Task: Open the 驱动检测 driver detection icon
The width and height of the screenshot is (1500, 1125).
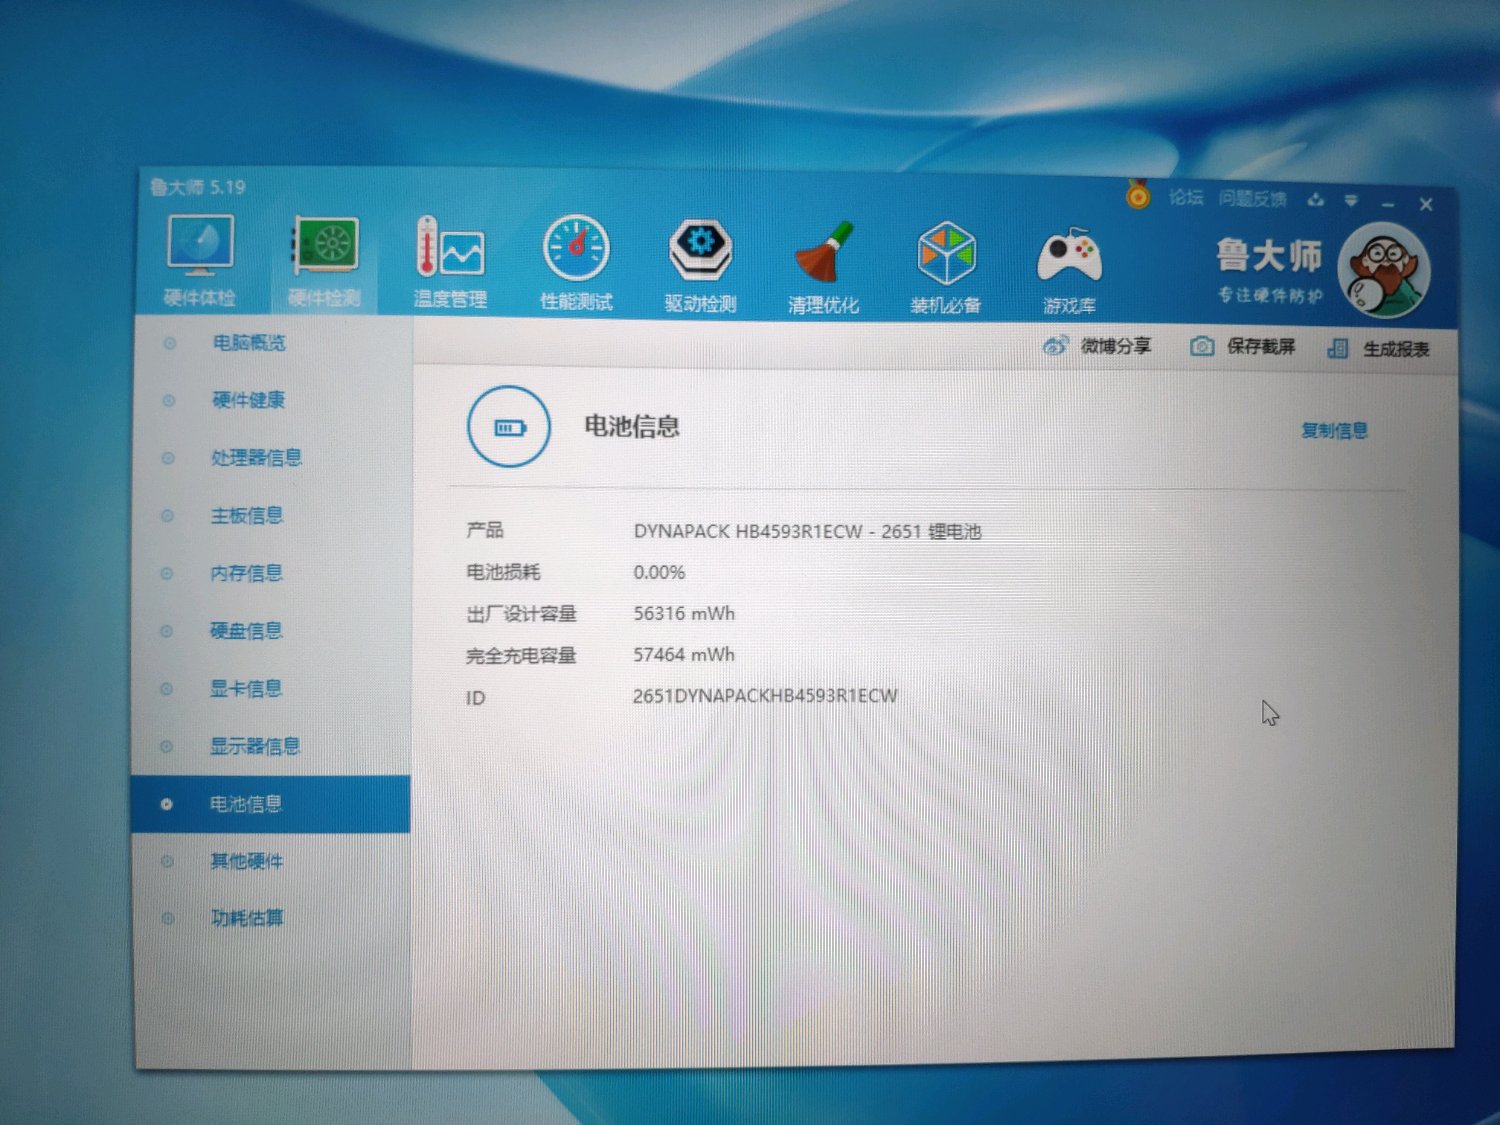Action: [700, 265]
